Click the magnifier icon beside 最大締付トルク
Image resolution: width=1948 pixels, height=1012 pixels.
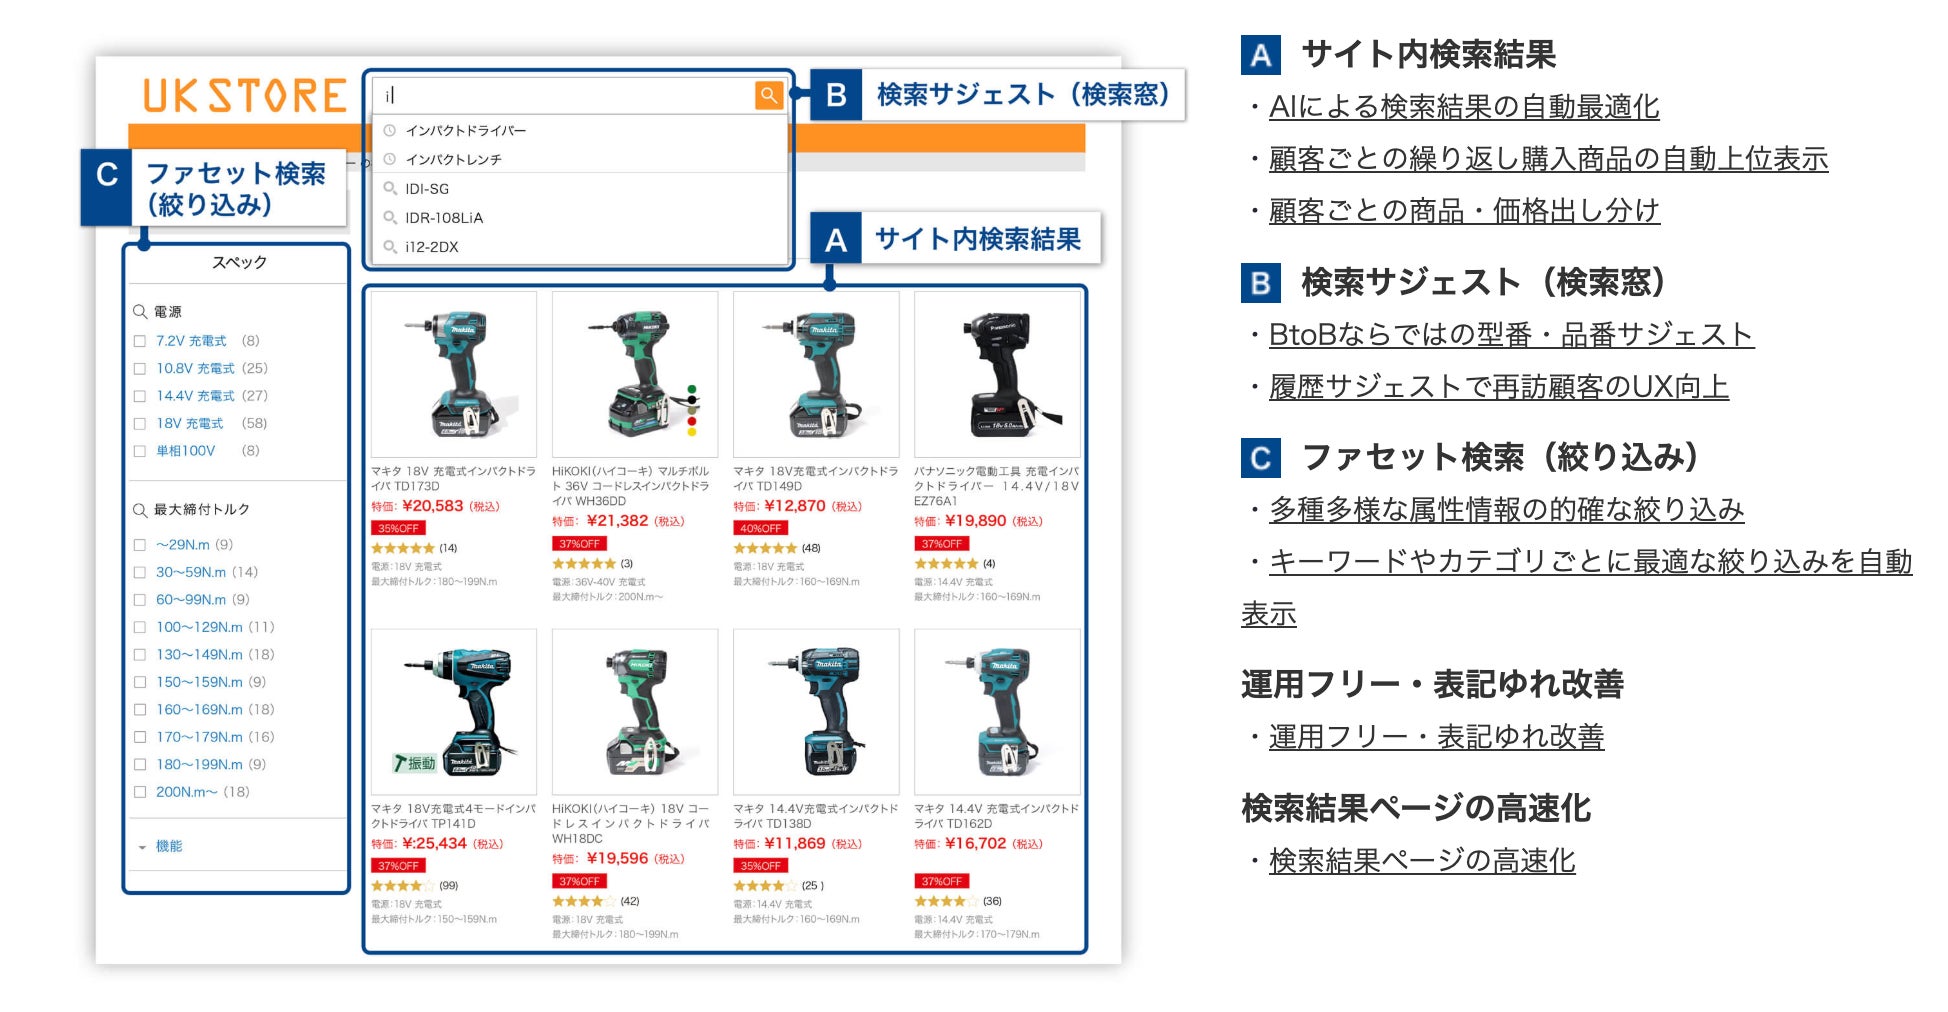[140, 510]
